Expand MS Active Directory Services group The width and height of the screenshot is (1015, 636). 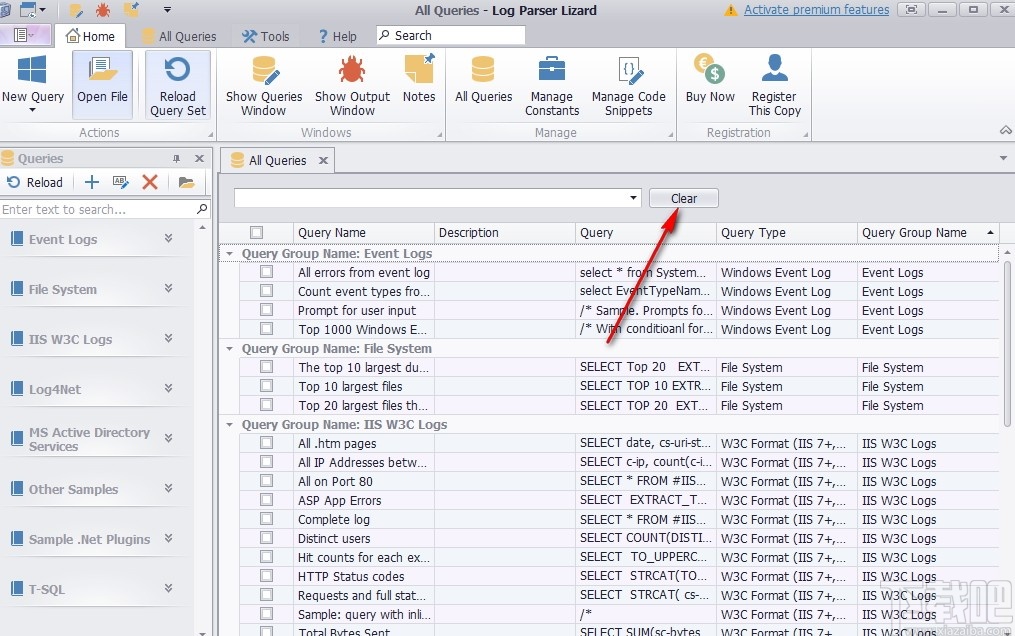point(168,438)
